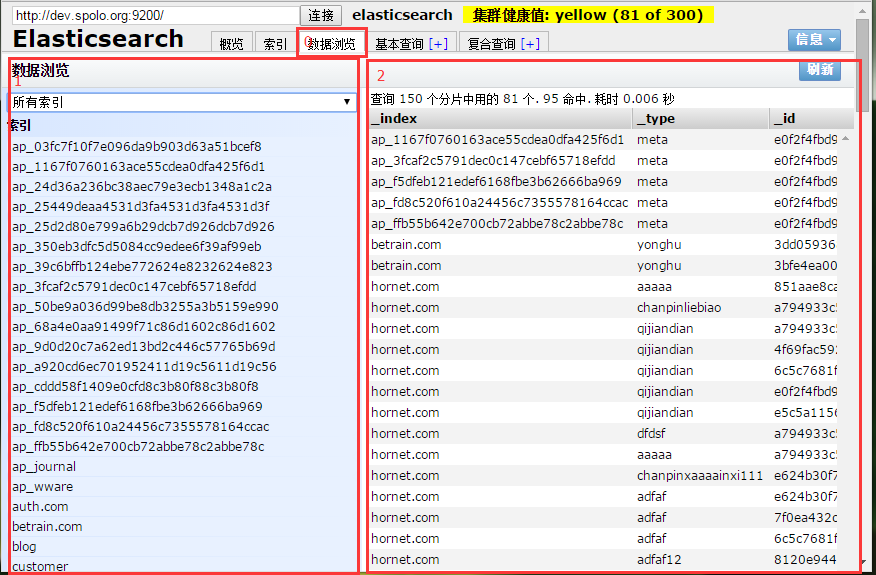Select the auth.com index
The image size is (876, 575).
tap(40, 507)
